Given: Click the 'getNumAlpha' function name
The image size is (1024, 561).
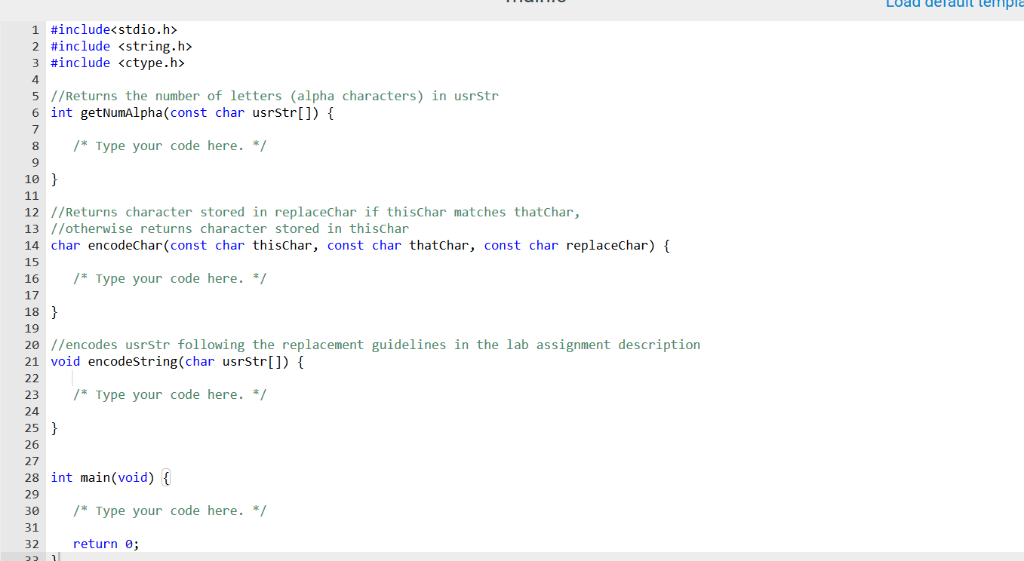Looking at the screenshot, I should 121,113.
